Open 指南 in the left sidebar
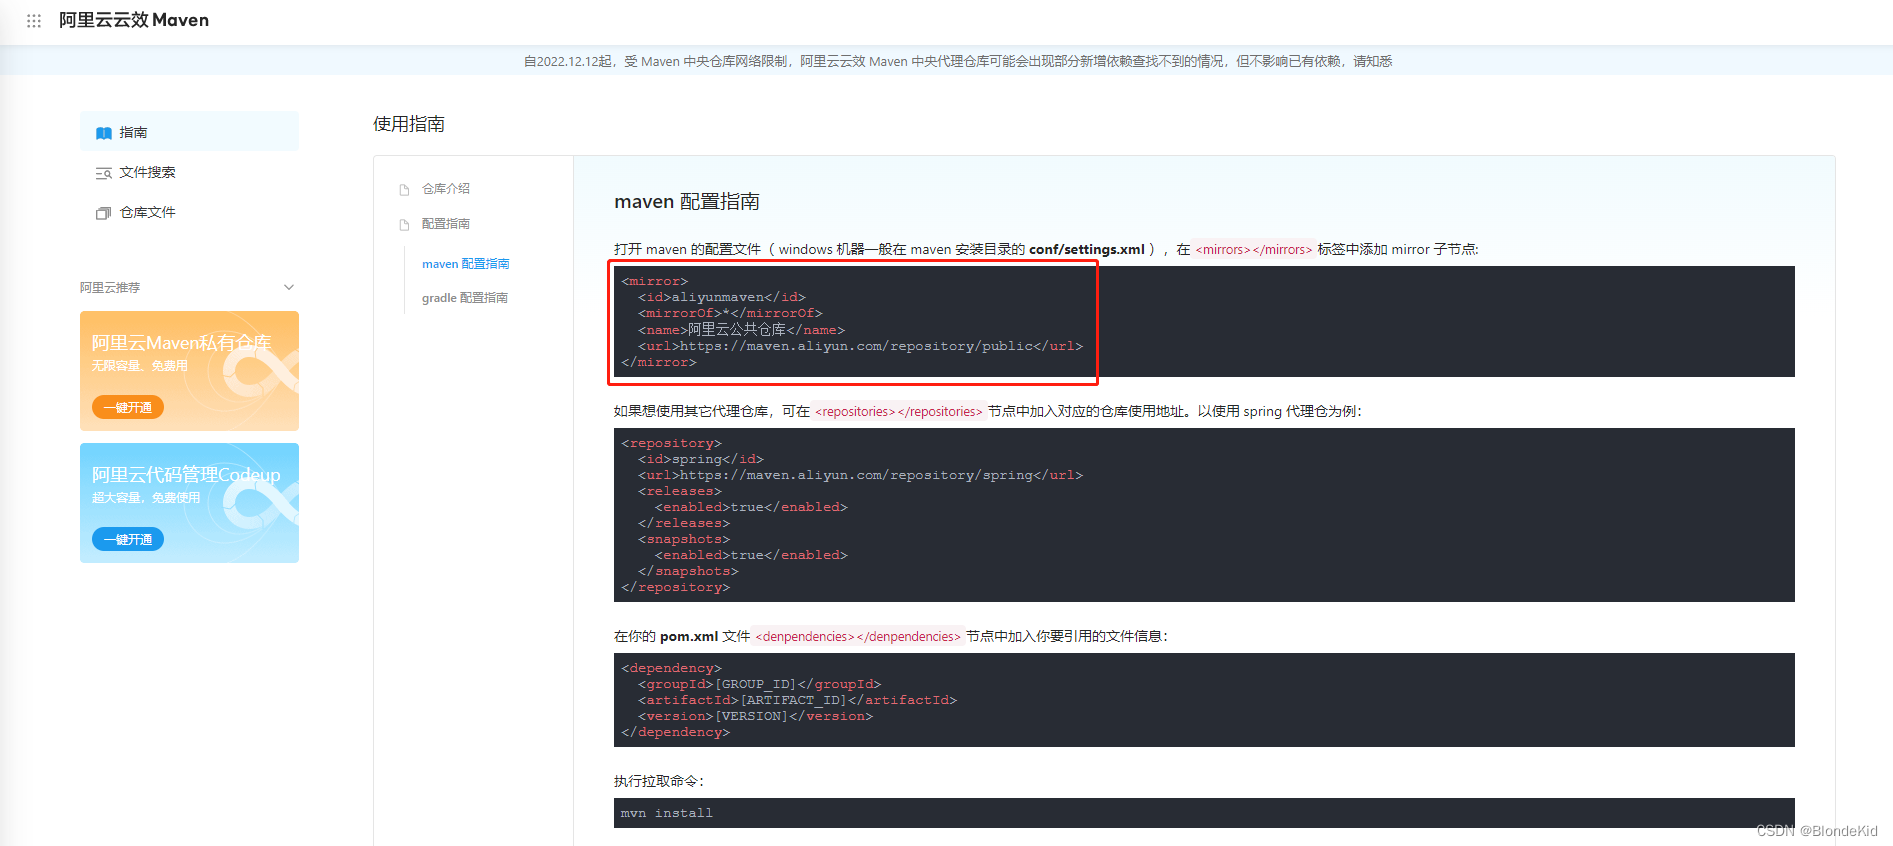1893x846 pixels. [x=189, y=132]
